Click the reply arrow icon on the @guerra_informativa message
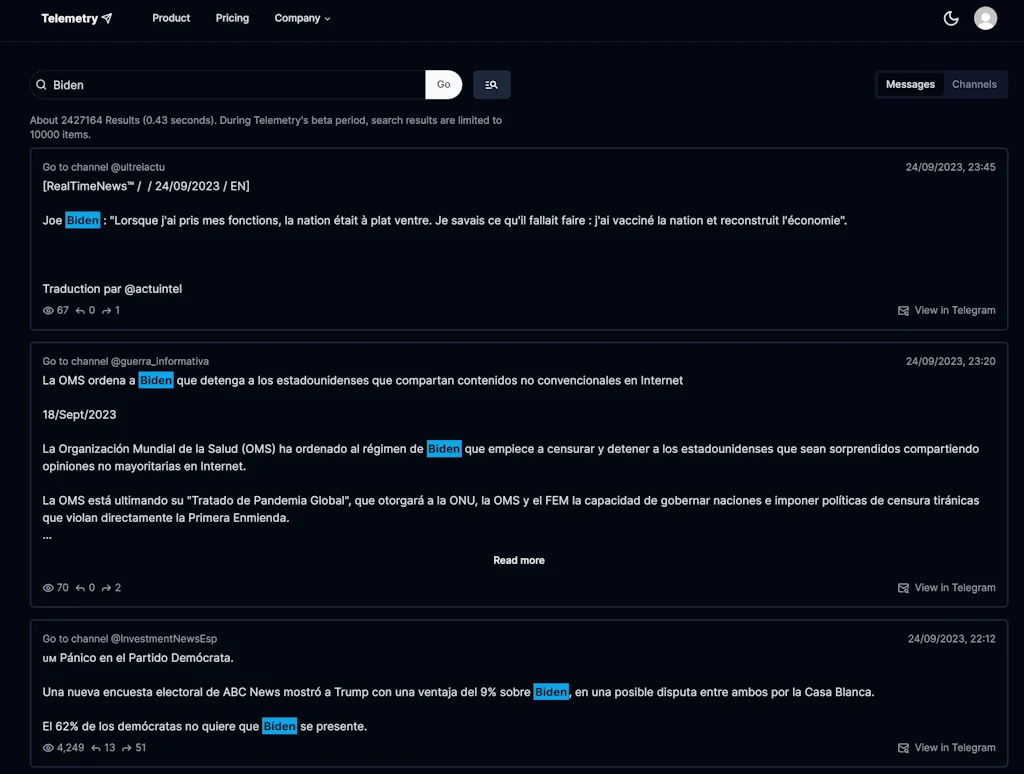 coord(80,588)
